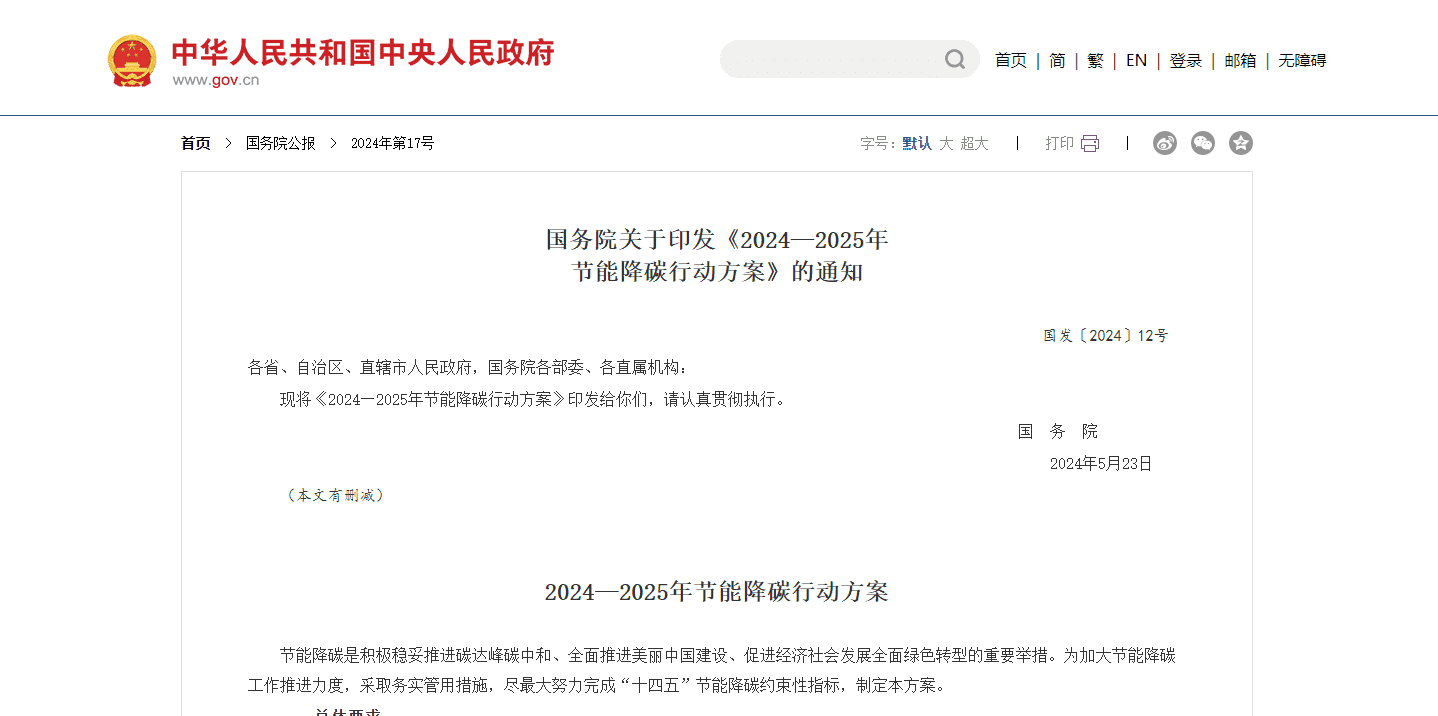The width and height of the screenshot is (1438, 716).
Task: Open 国务院公报 breadcrumb link
Action: click(x=281, y=144)
